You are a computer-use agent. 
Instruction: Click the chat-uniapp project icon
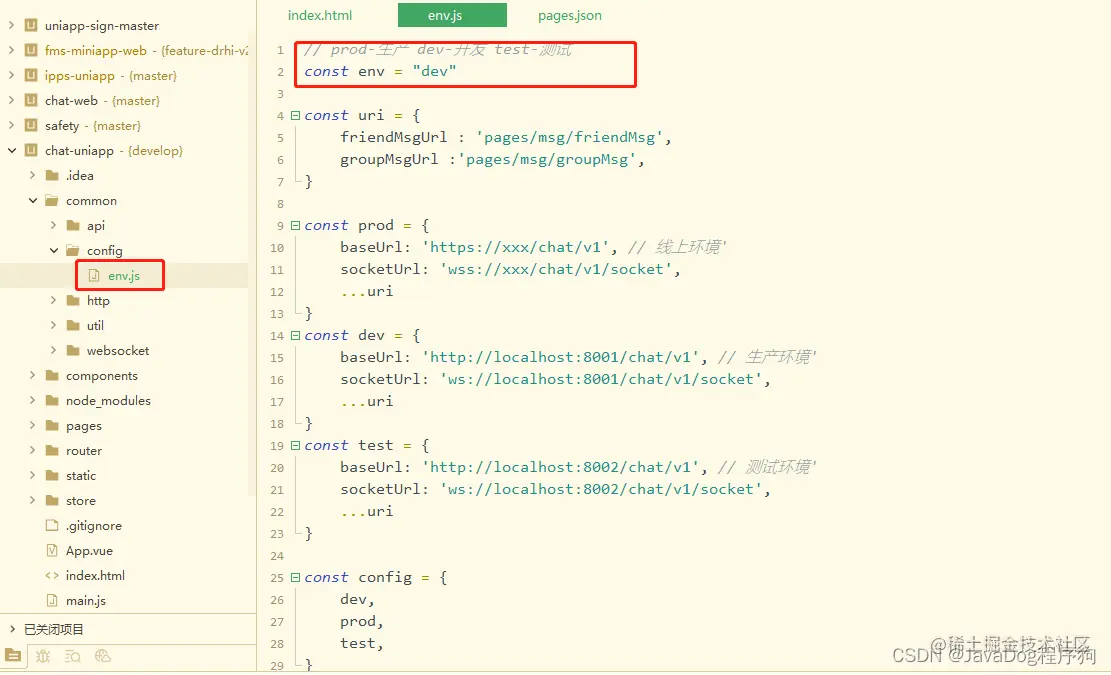click(30, 150)
